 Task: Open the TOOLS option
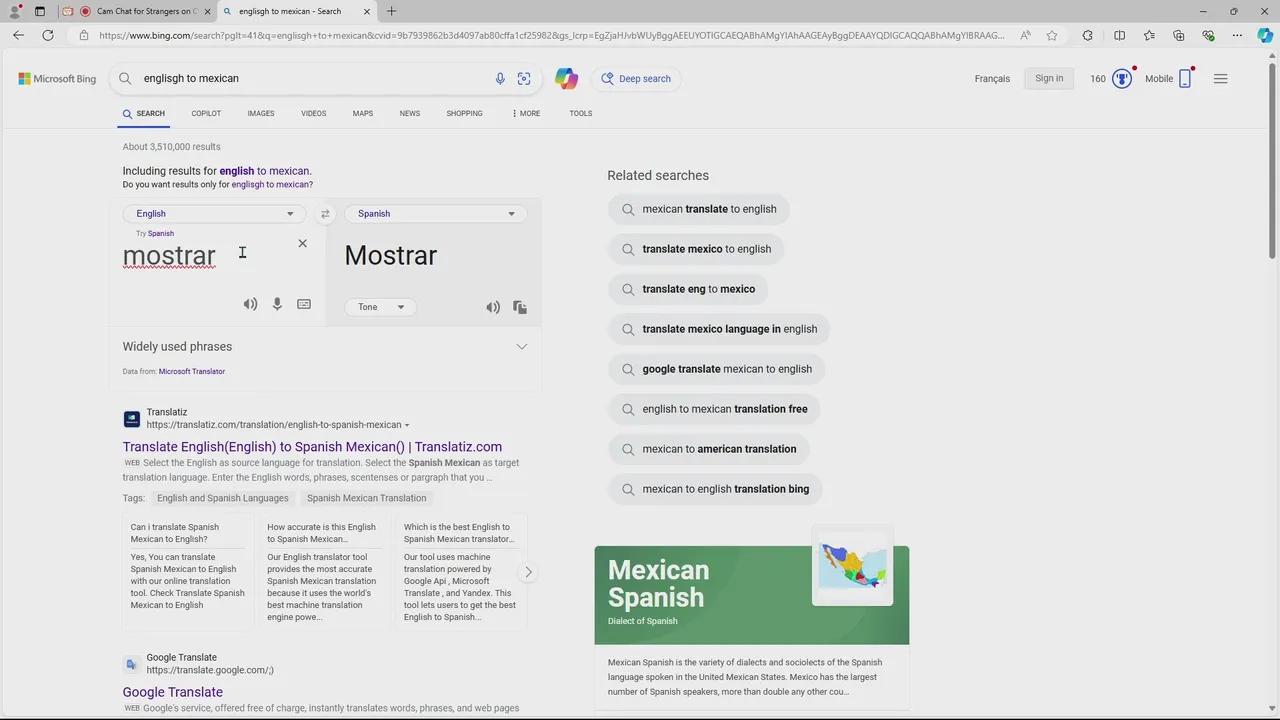(x=581, y=113)
